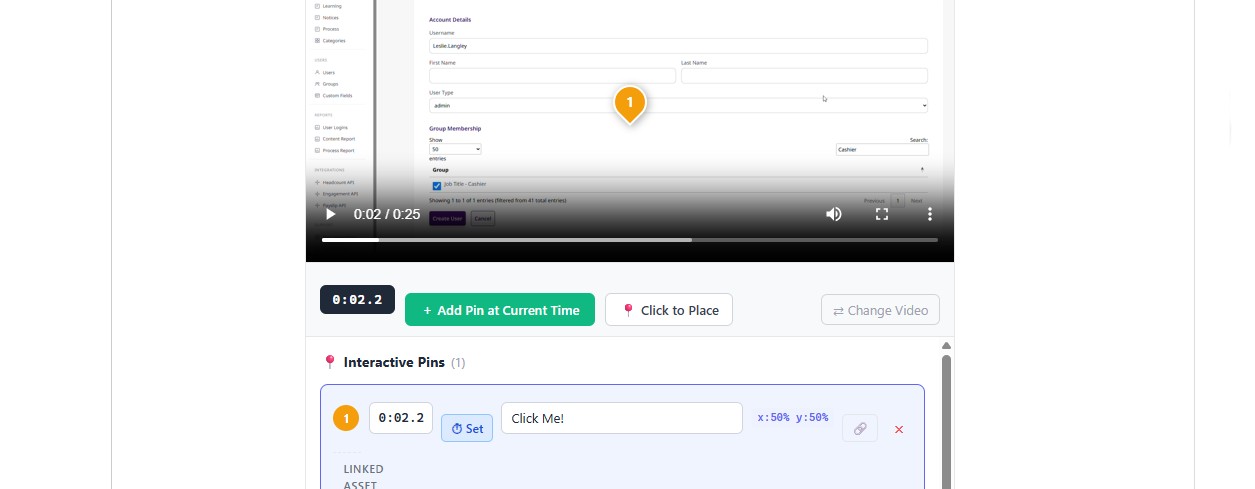This screenshot has height=489, width=1255.
Task: Click Create User in the video
Action: [448, 218]
